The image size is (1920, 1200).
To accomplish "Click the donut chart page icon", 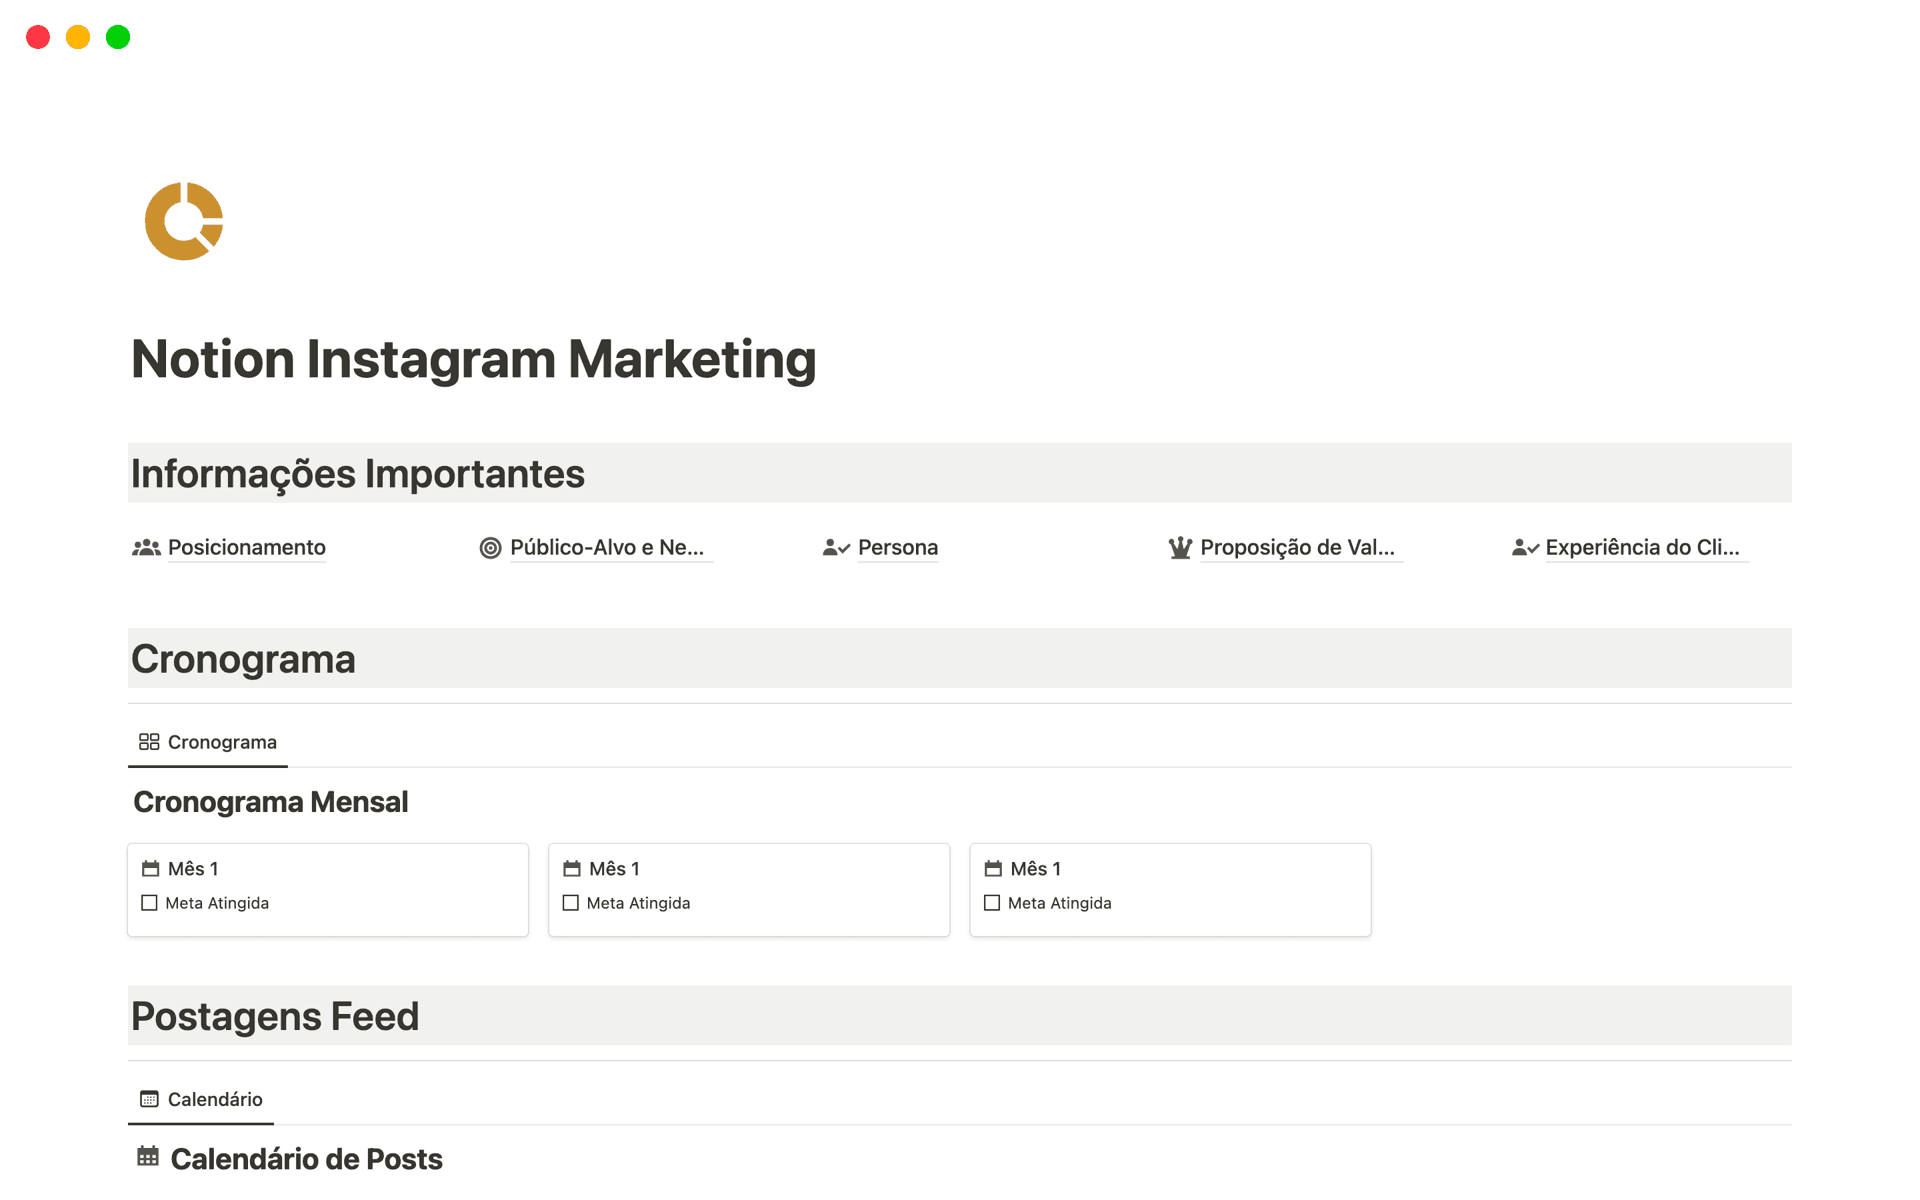I will tap(184, 221).
